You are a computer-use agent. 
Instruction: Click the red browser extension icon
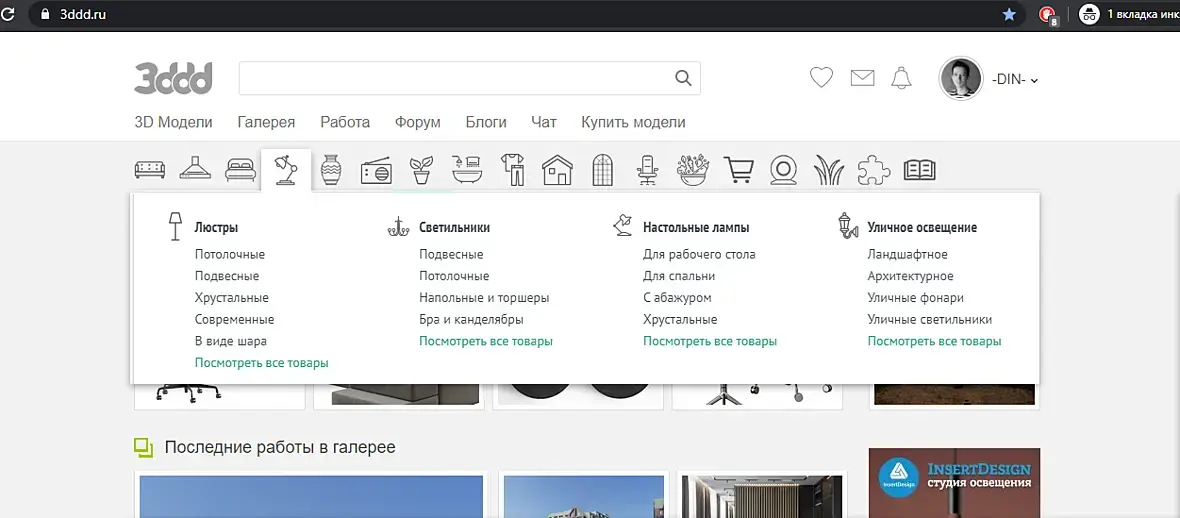tap(1048, 14)
